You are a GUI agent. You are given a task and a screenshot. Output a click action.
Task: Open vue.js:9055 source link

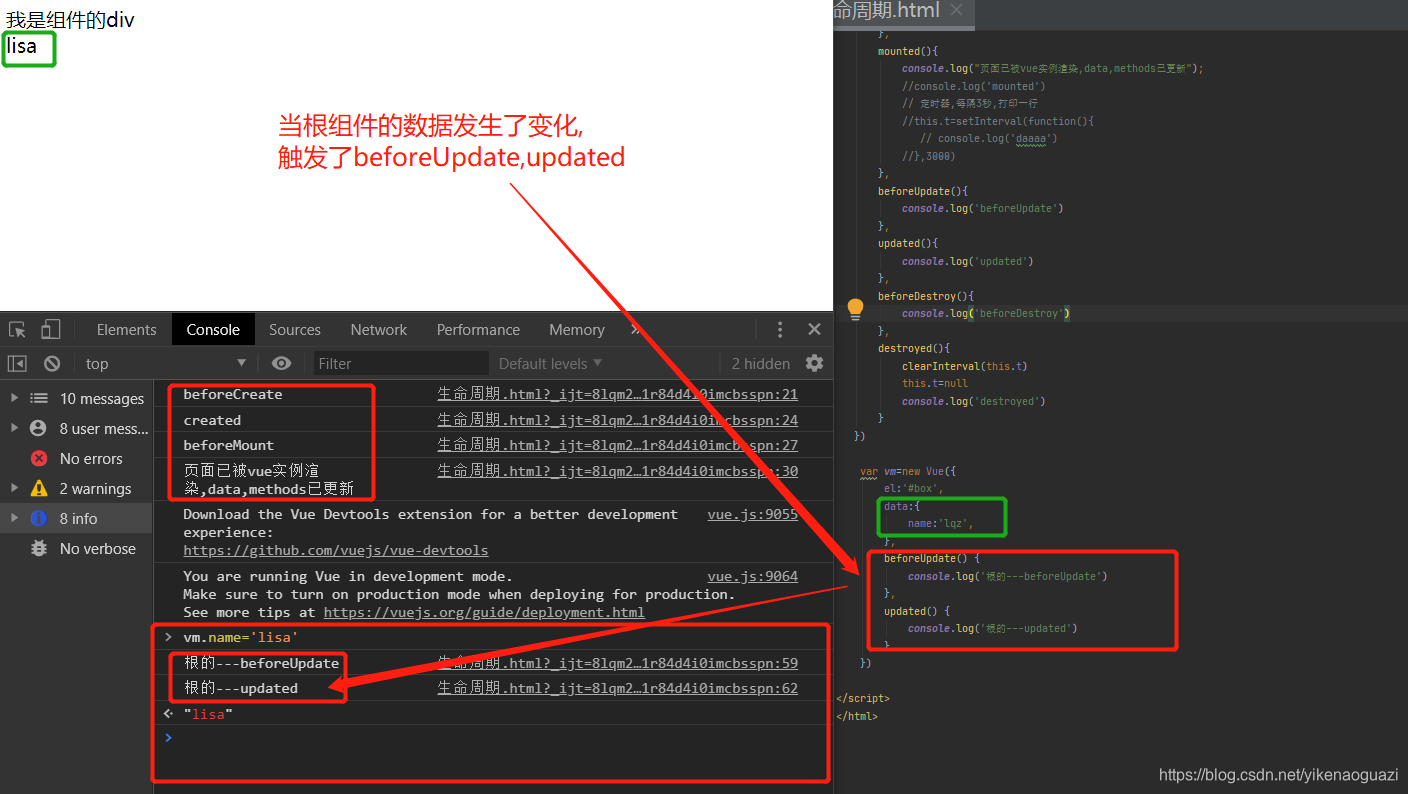(x=752, y=514)
